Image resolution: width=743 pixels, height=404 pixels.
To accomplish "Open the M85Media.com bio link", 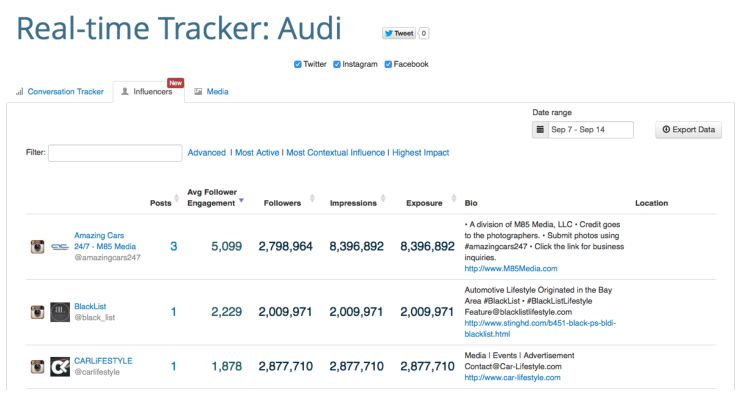I will pos(511,268).
